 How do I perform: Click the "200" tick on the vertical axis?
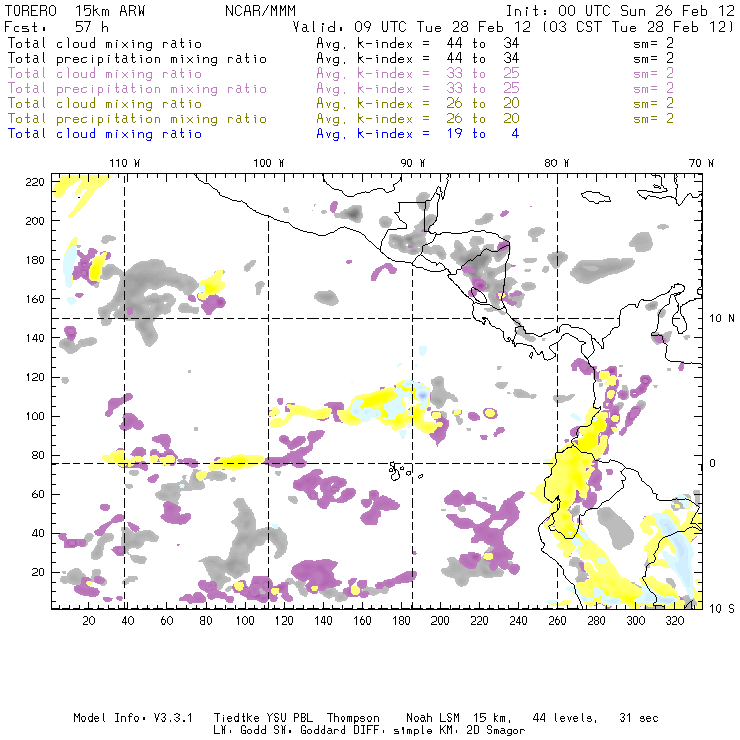pos(35,221)
